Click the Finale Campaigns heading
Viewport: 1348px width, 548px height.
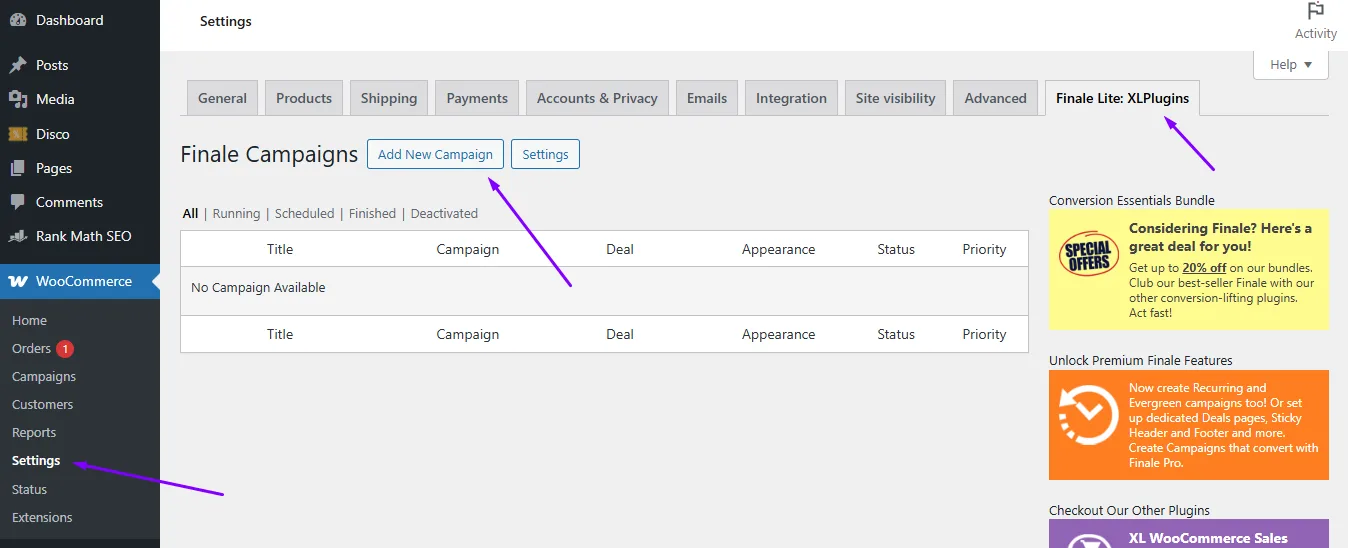269,154
